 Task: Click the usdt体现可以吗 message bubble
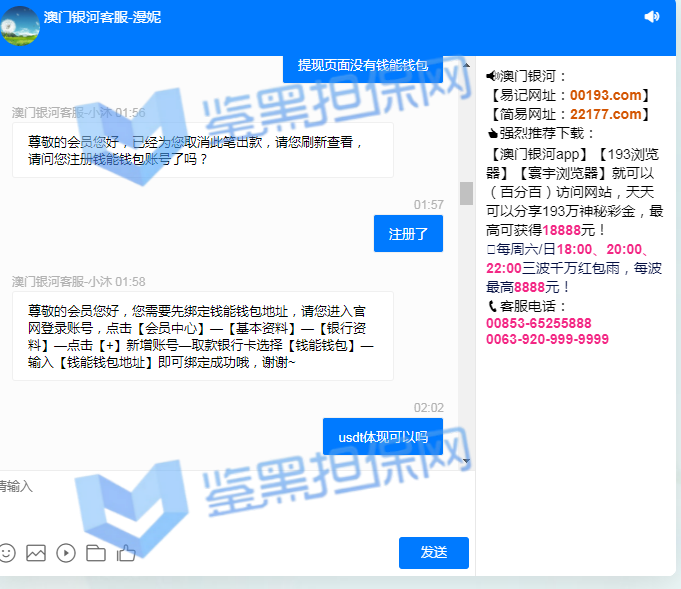point(383,436)
